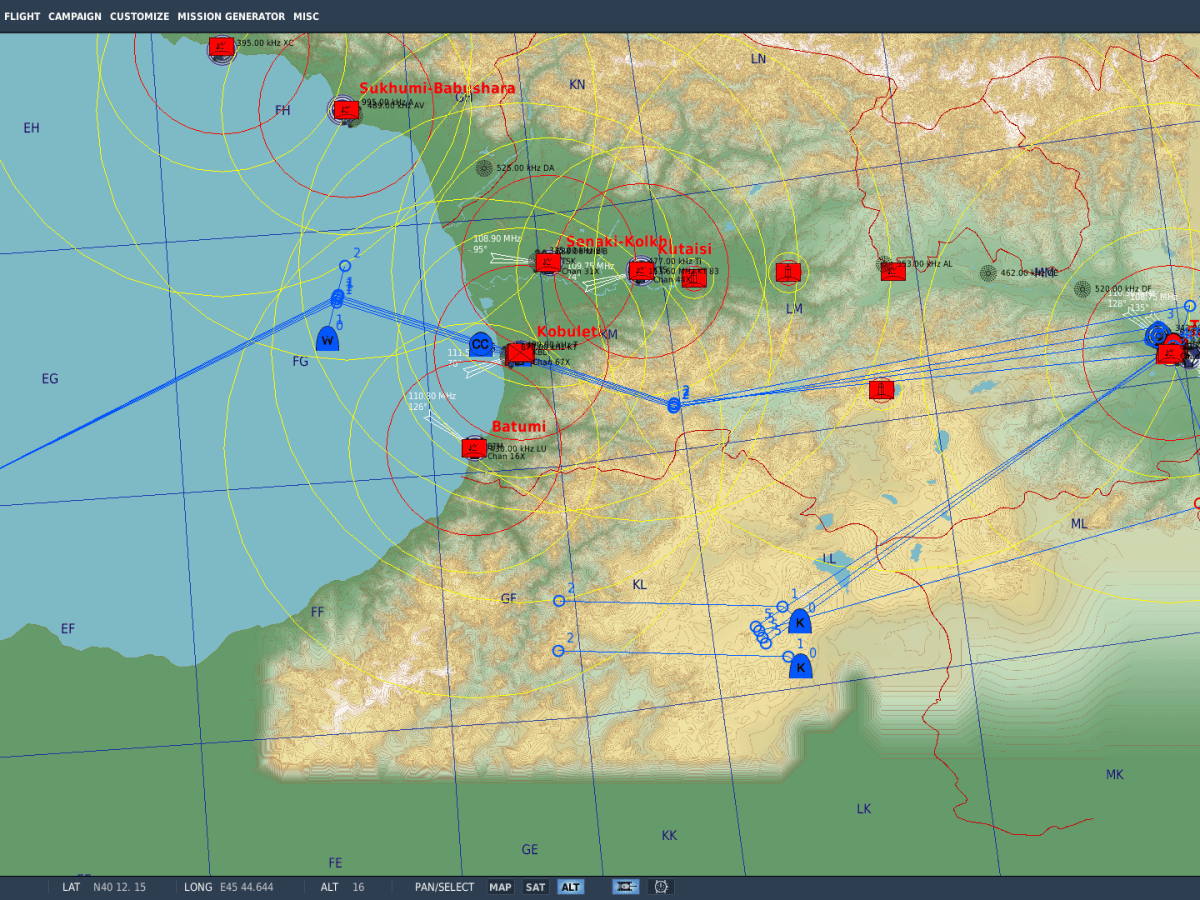Toggle SAT map mode

click(x=535, y=886)
